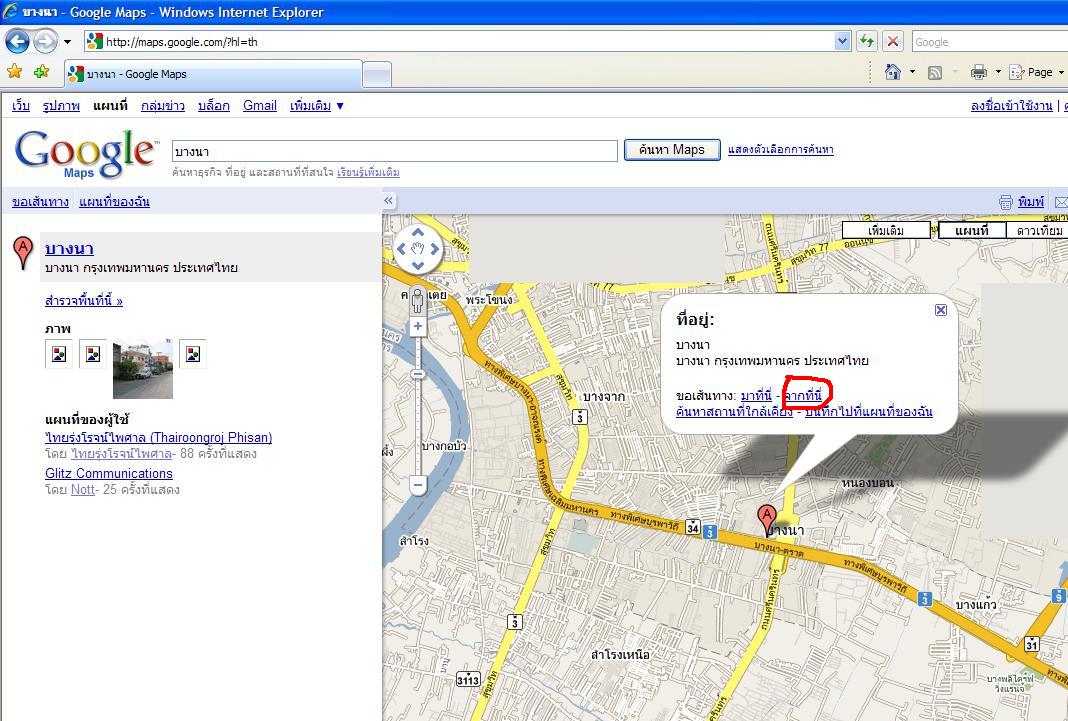Click the Google Maps logo
Screen dimensions: 1068x721
[x=86, y=153]
